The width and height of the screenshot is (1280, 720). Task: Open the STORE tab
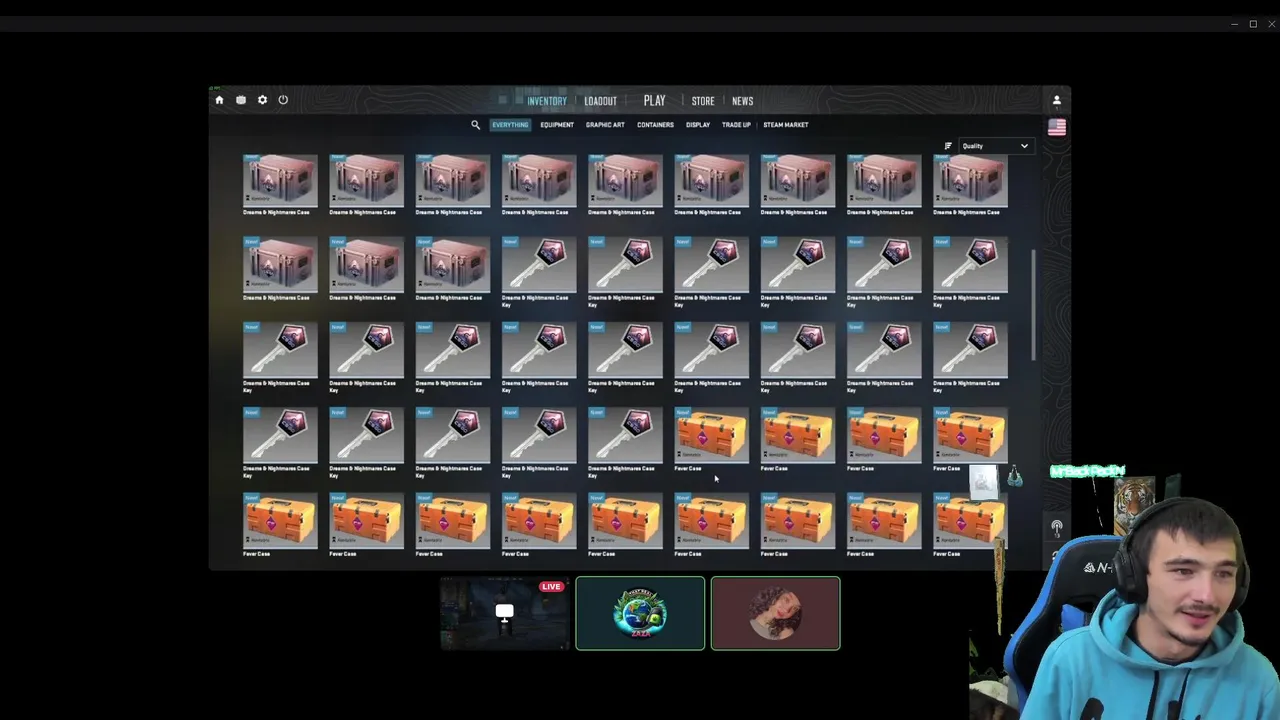click(x=703, y=101)
